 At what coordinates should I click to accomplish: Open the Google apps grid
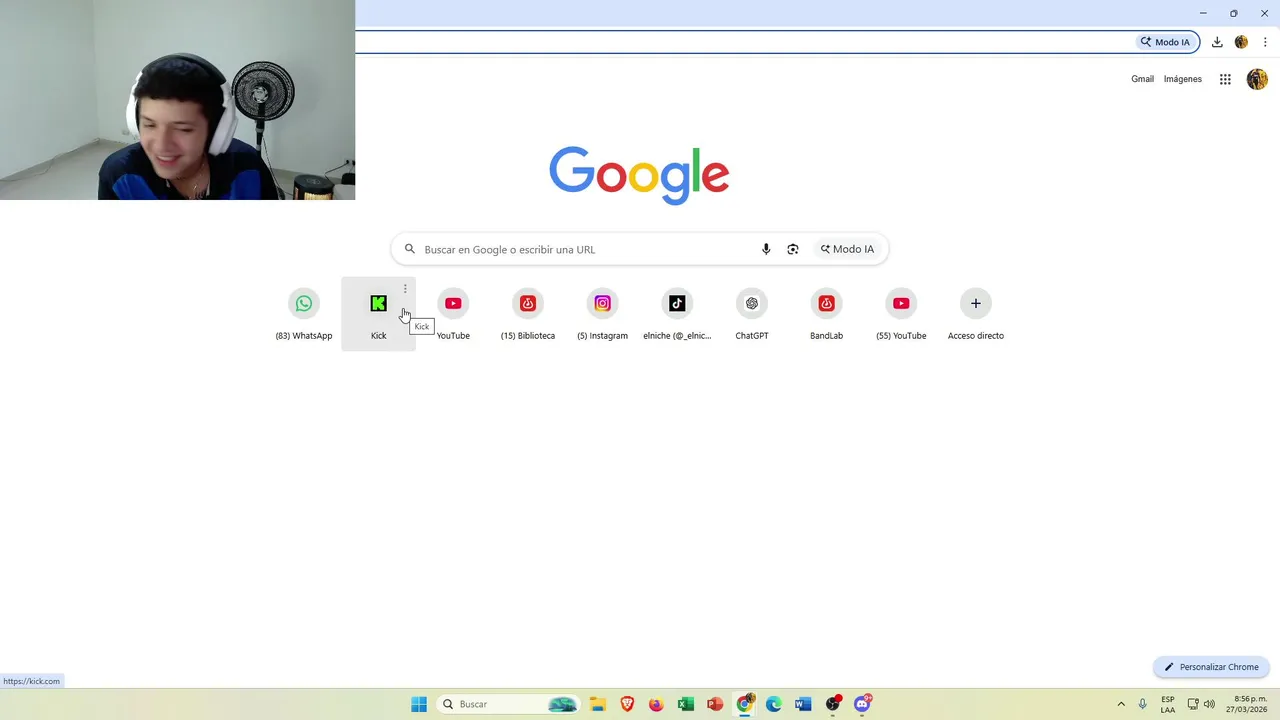(1225, 79)
